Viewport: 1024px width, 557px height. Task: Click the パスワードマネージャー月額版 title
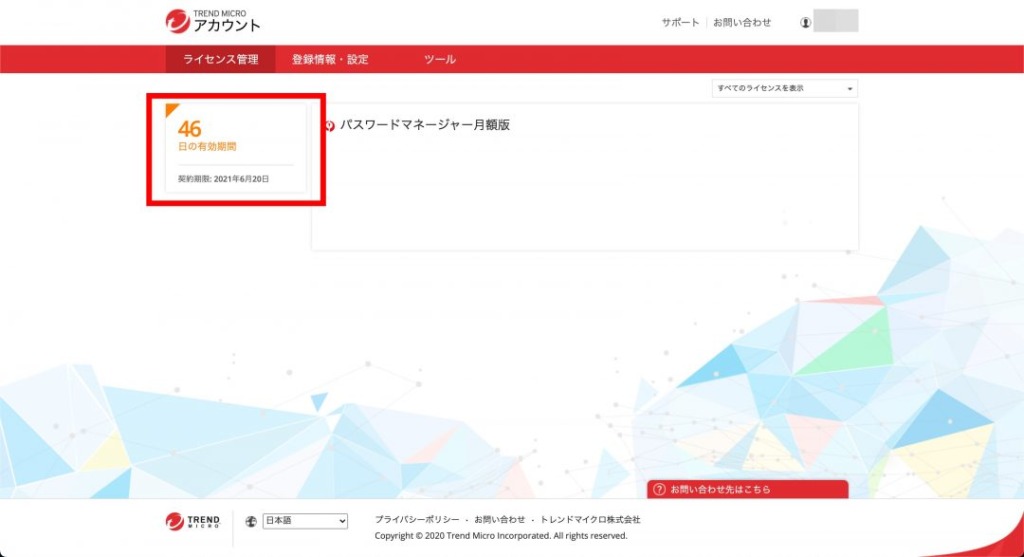pyautogui.click(x=424, y=125)
